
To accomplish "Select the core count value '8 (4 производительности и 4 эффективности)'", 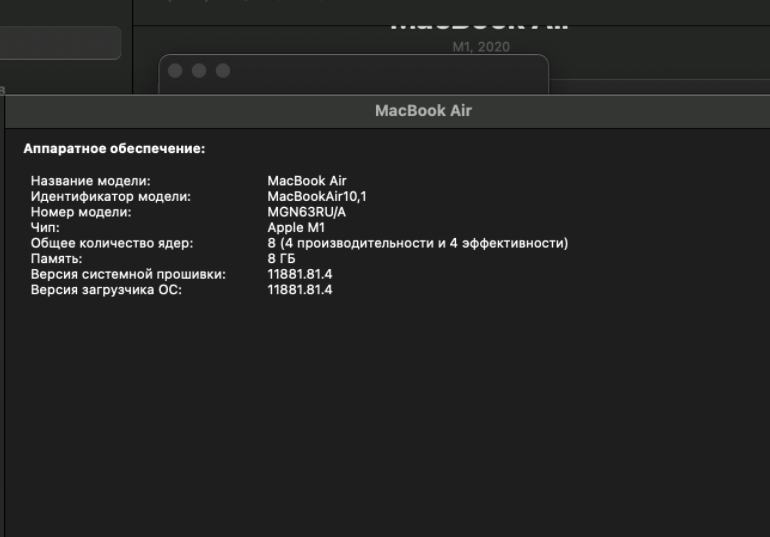I will 418,243.
